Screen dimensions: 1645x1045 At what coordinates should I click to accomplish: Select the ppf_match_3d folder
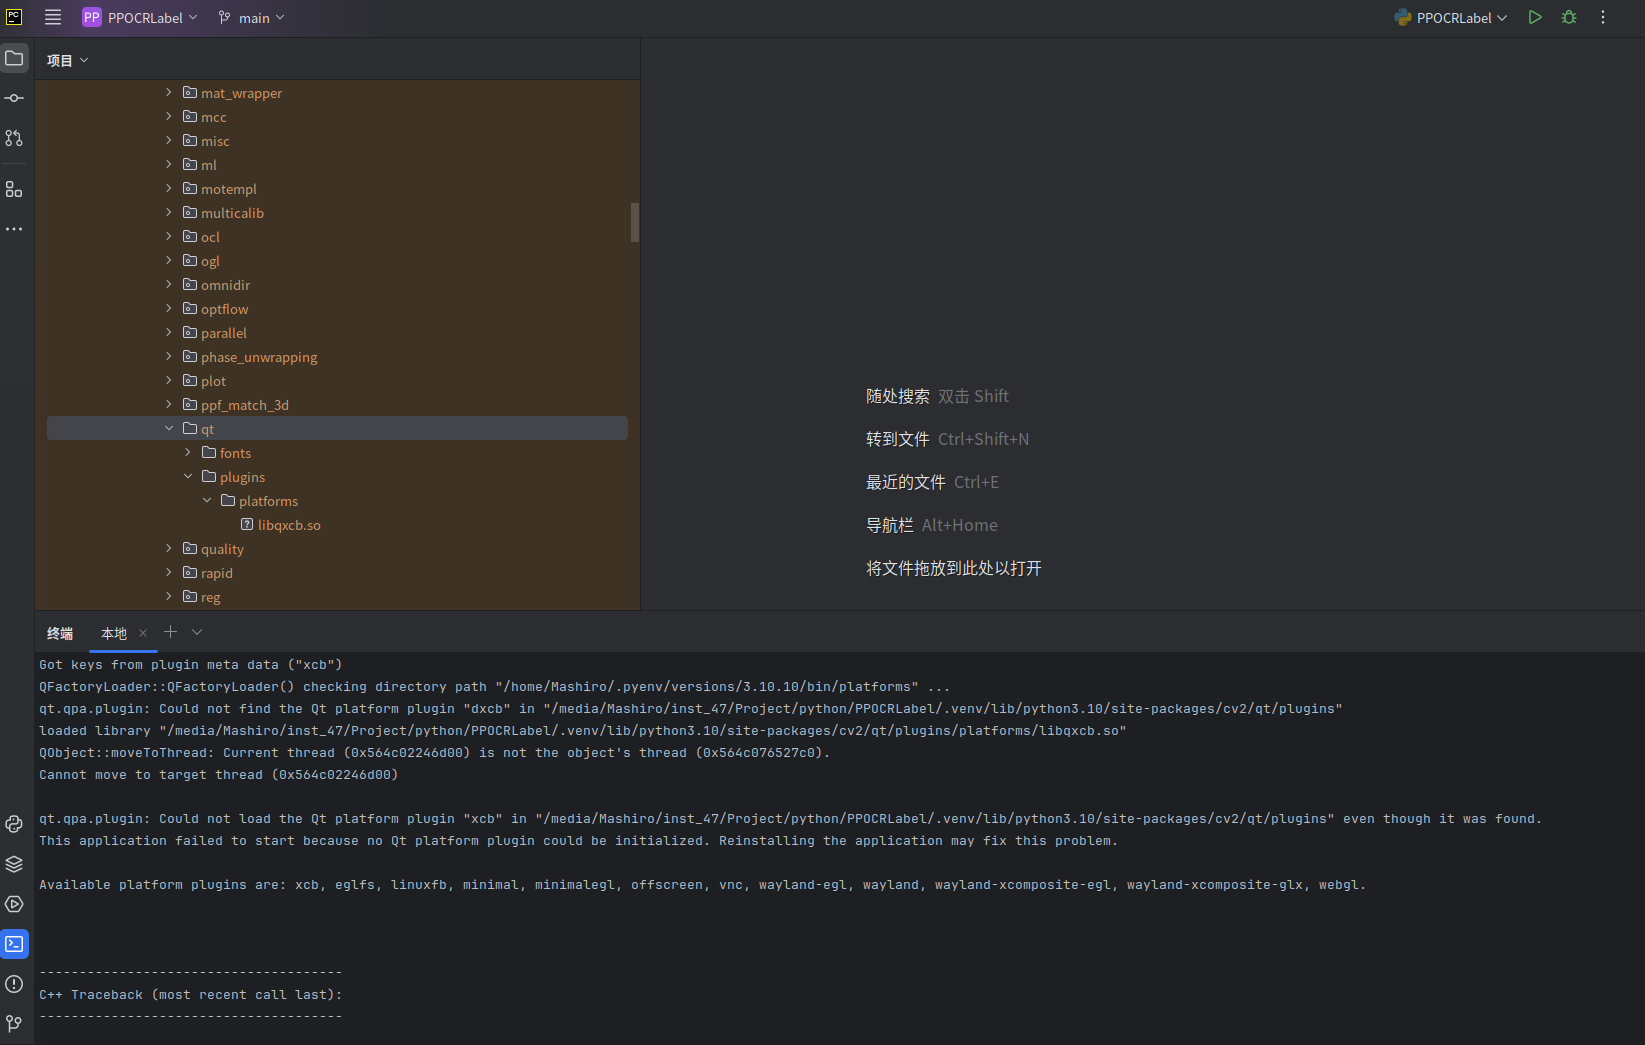click(x=236, y=404)
